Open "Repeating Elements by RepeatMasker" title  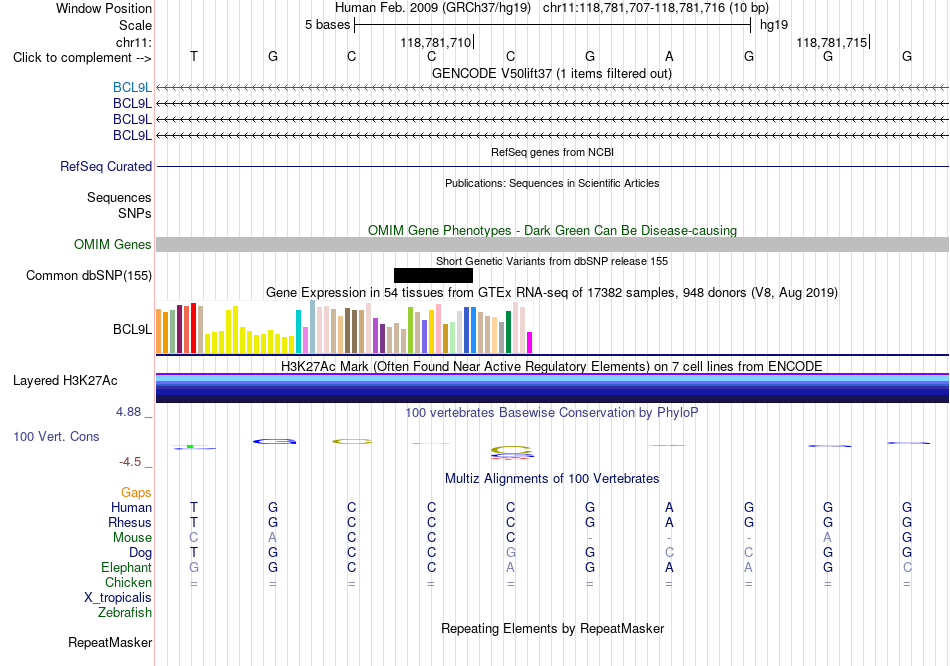(x=552, y=628)
